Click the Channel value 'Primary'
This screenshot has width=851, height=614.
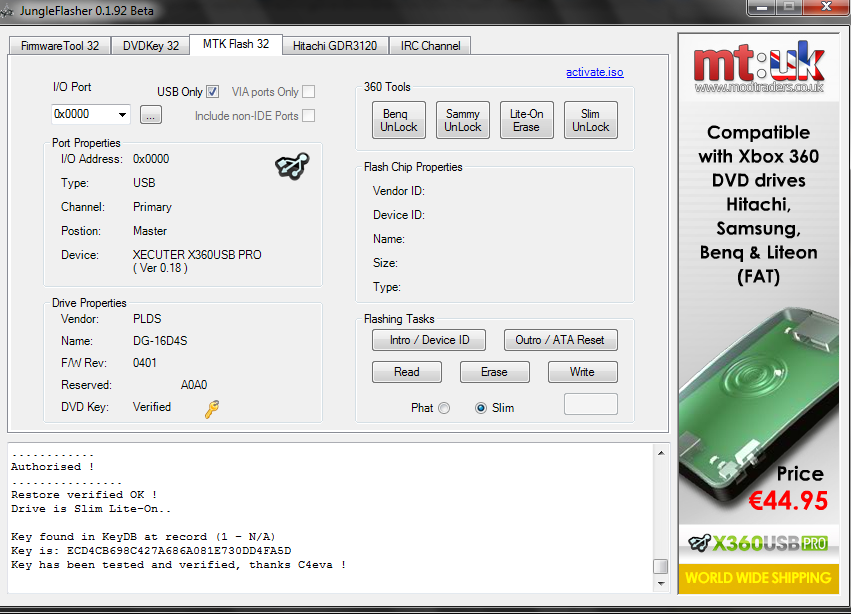tap(152, 207)
